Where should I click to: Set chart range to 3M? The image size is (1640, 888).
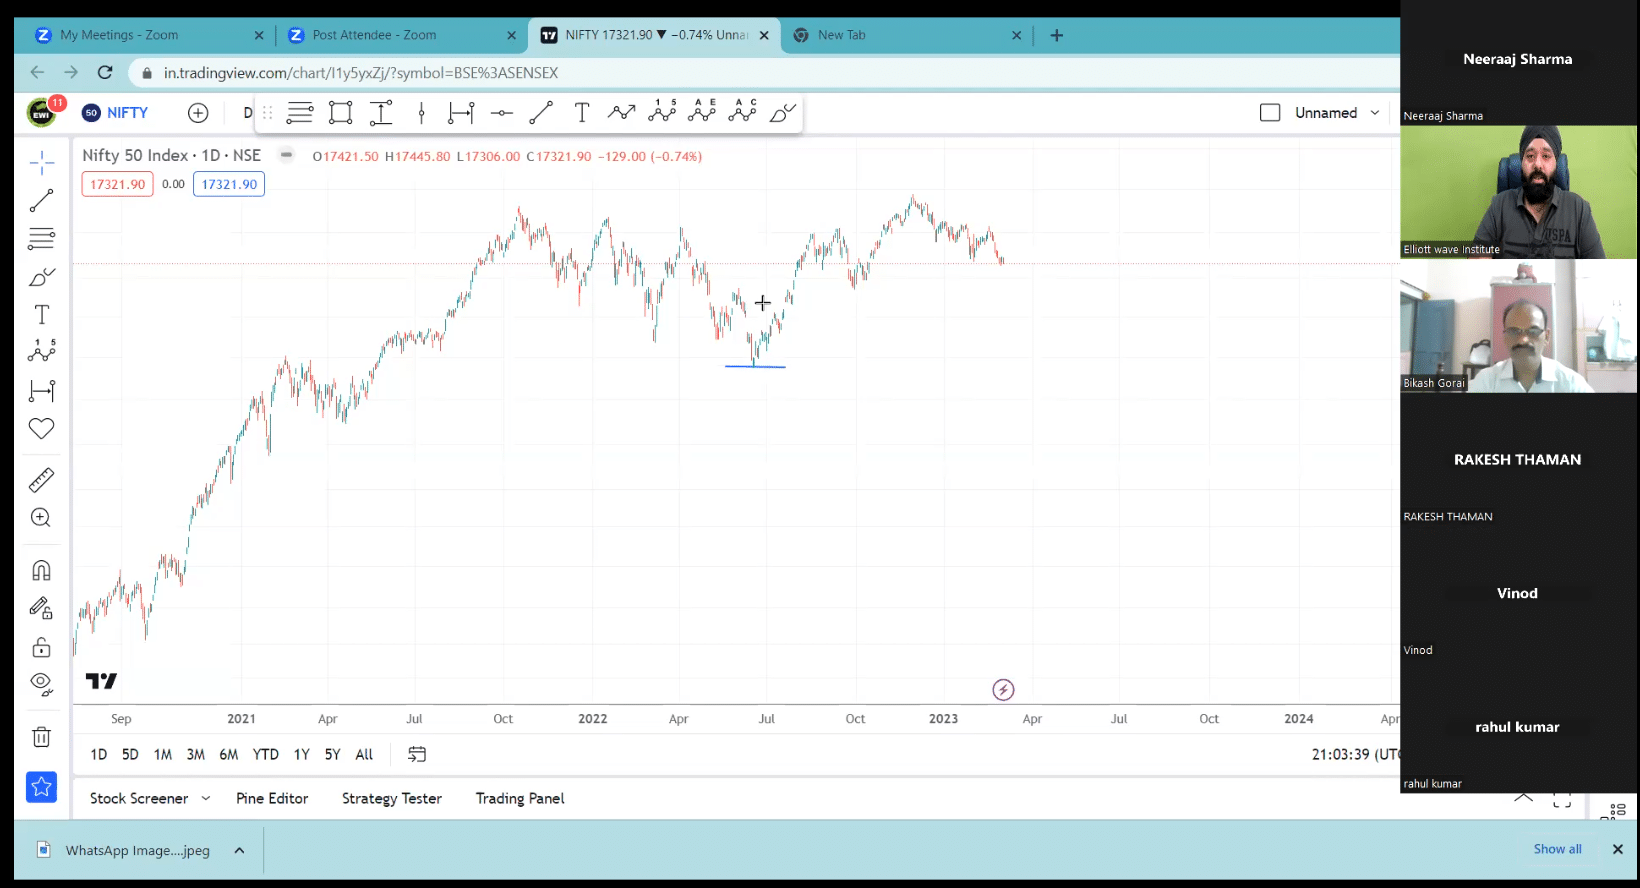tap(196, 755)
